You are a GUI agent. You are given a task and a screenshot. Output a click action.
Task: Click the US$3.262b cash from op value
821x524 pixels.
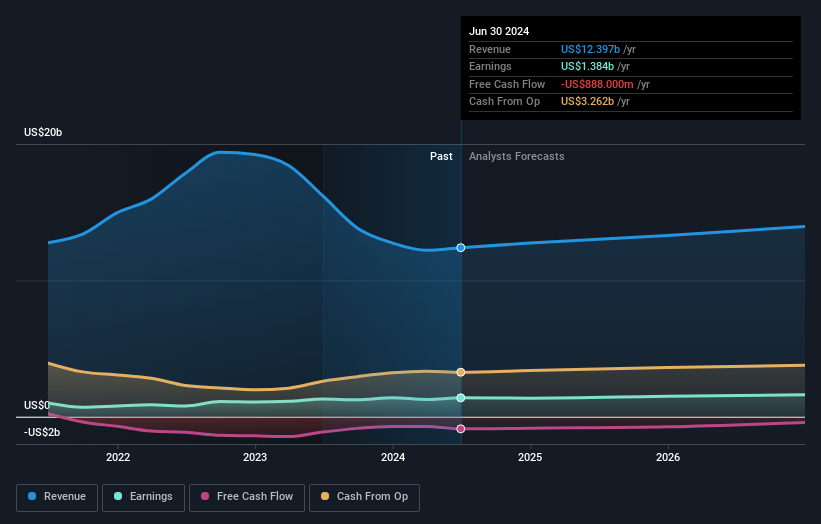point(587,102)
